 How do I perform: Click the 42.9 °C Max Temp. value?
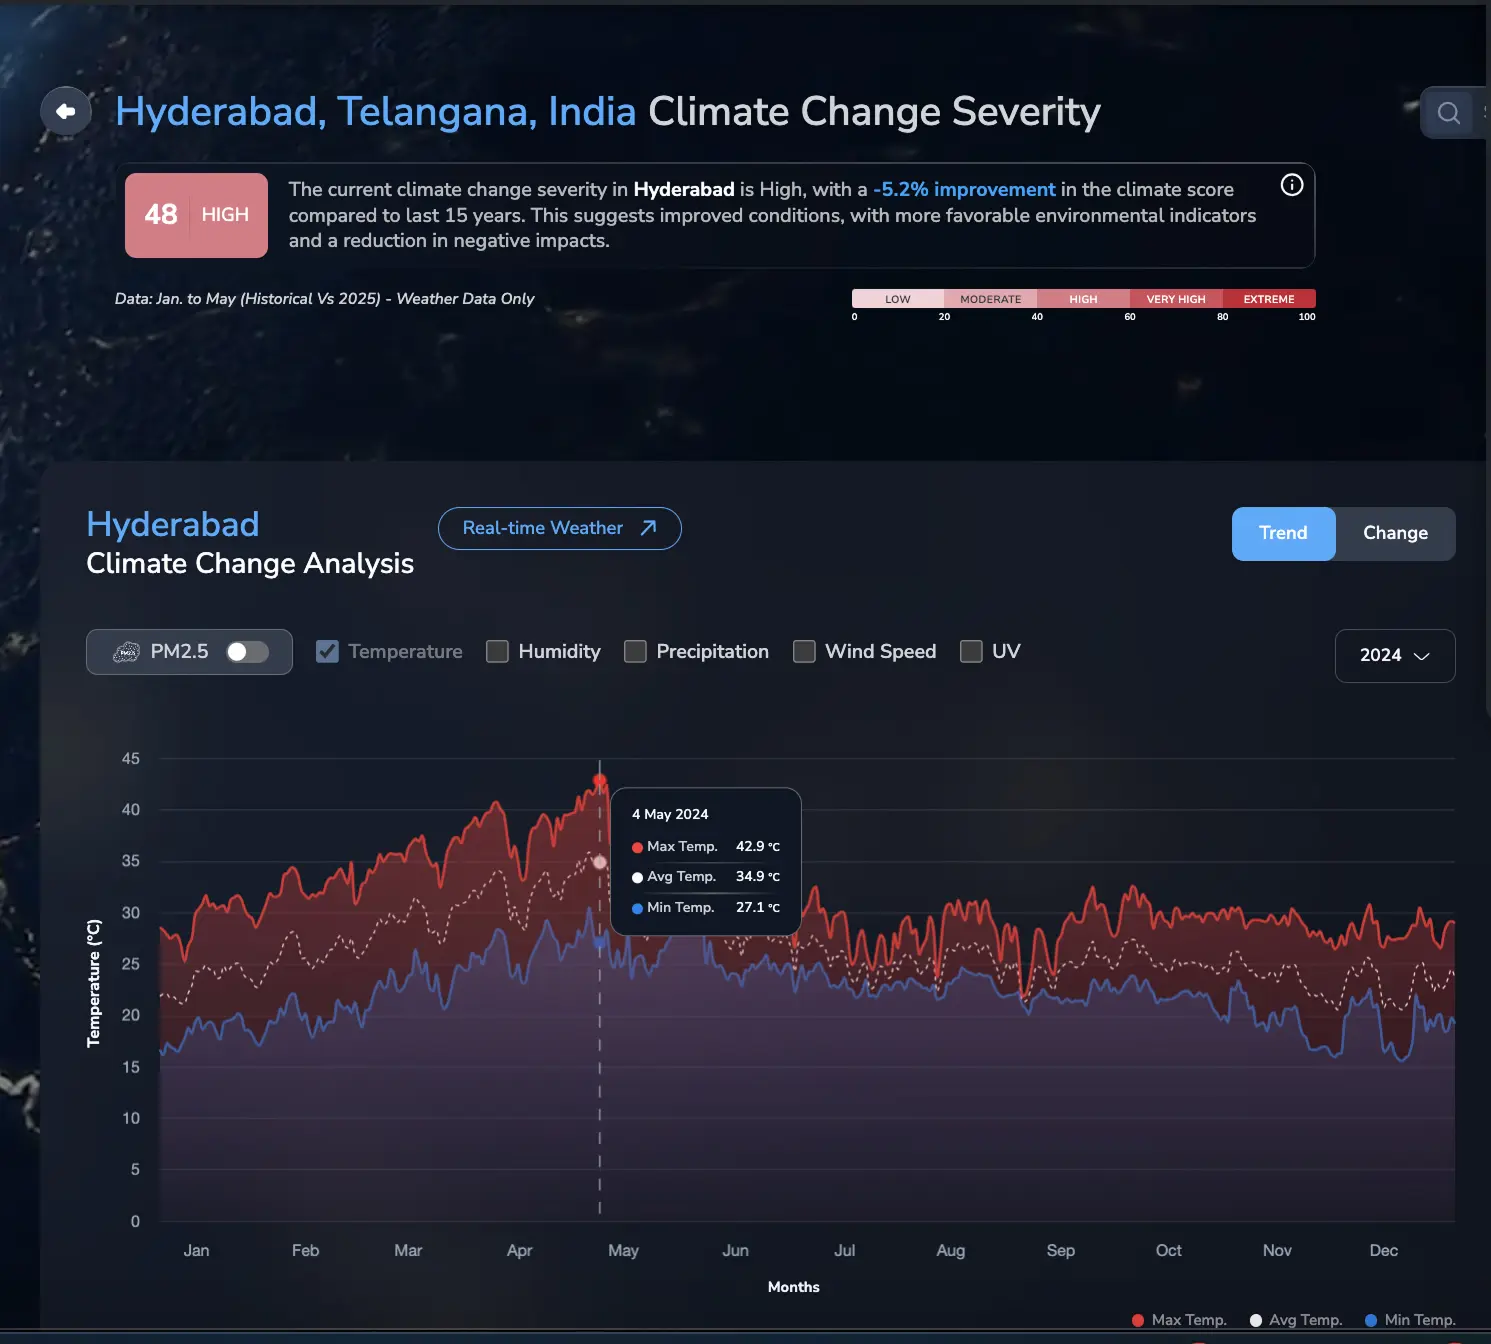758,846
